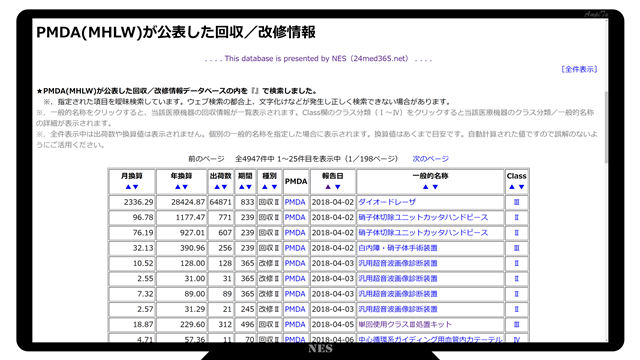Screen dimensions: 640x360
Task: Sort 報告日 column descending arrow
Action: coord(338,187)
